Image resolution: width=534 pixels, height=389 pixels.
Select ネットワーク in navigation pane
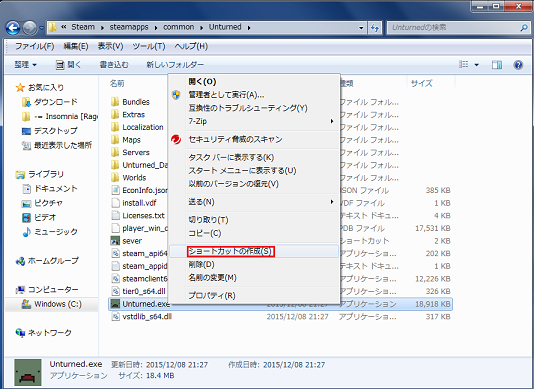50,333
